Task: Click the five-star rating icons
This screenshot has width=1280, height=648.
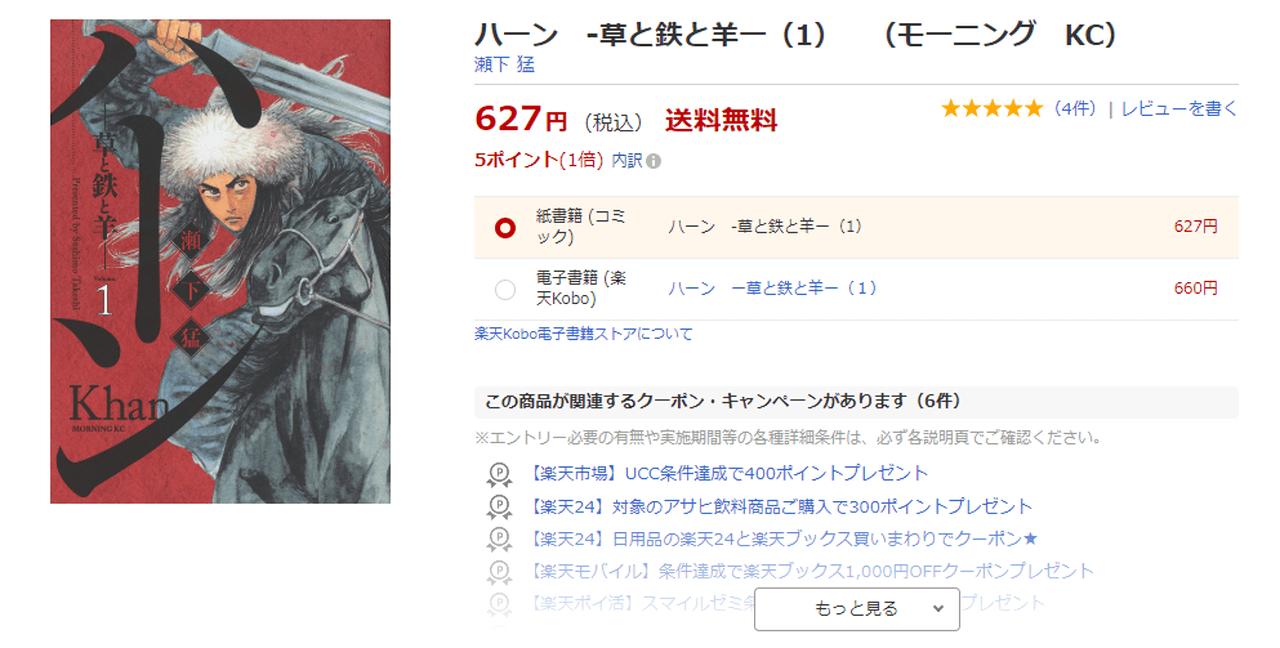Action: pyautogui.click(x=992, y=109)
